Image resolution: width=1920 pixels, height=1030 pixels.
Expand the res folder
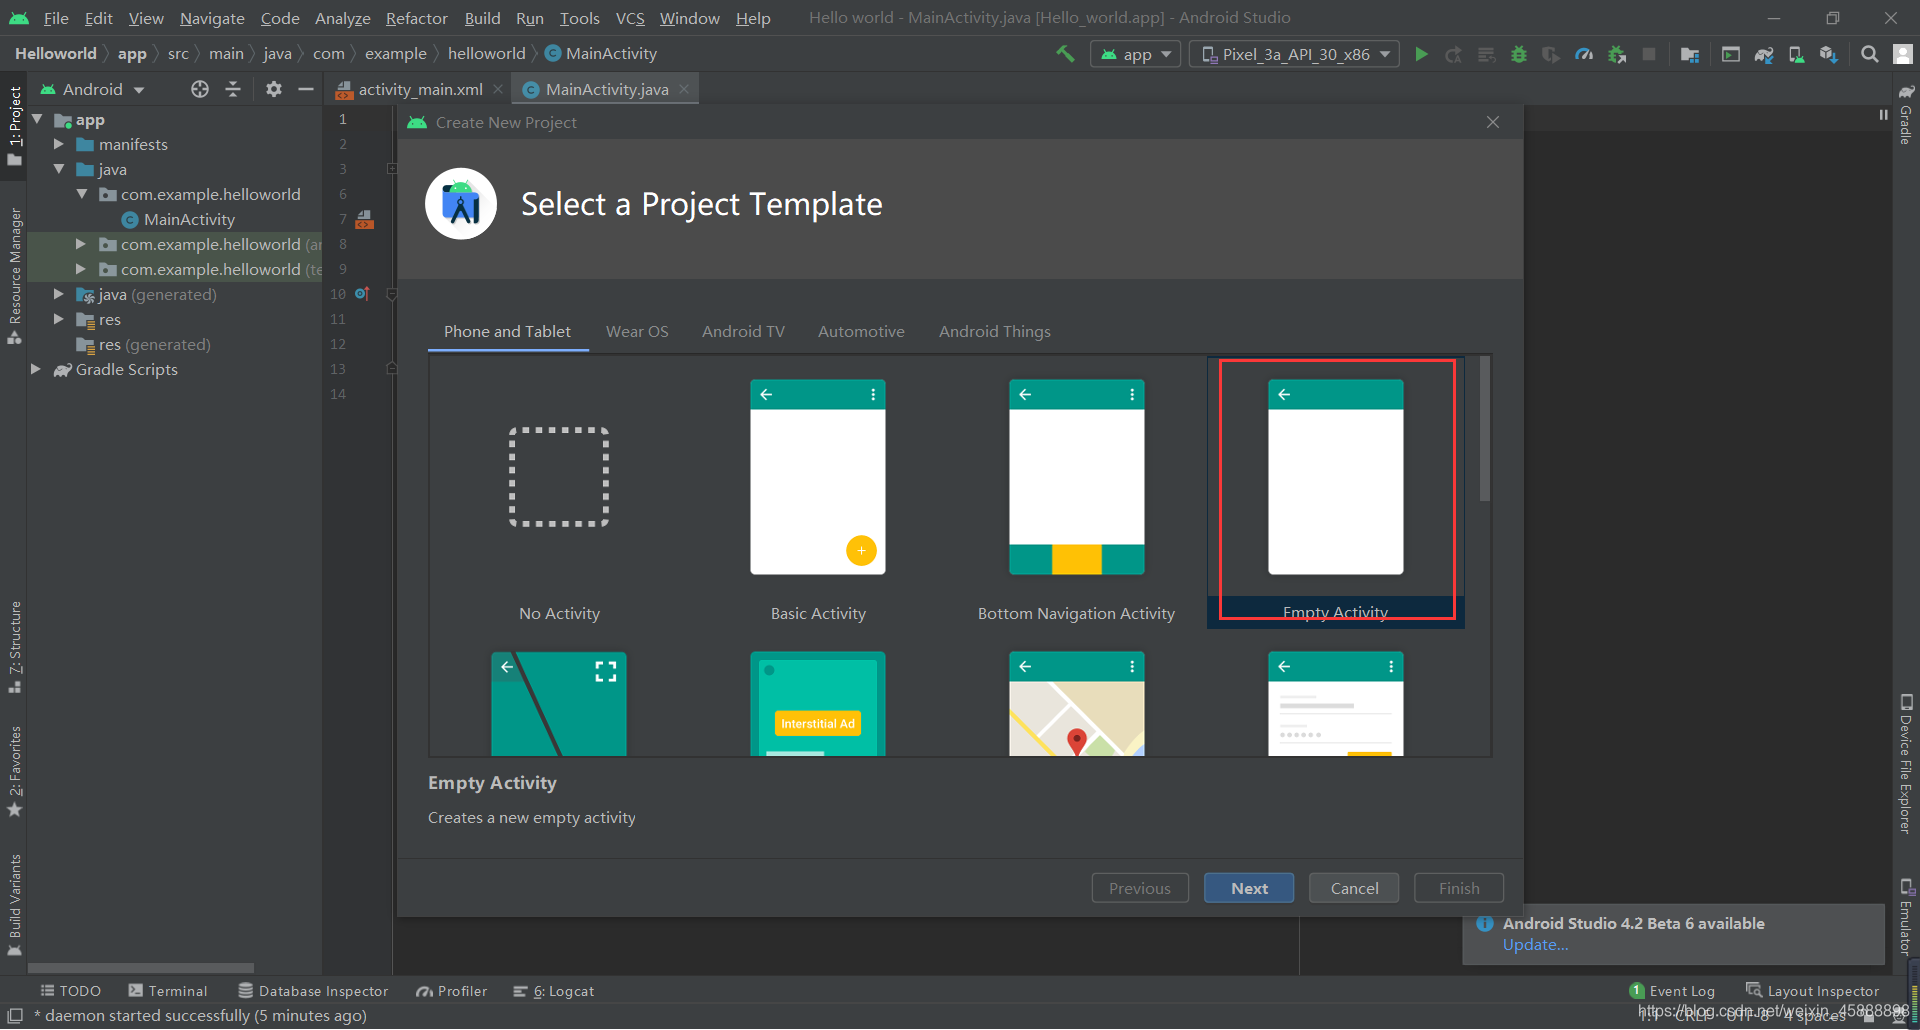tap(59, 319)
